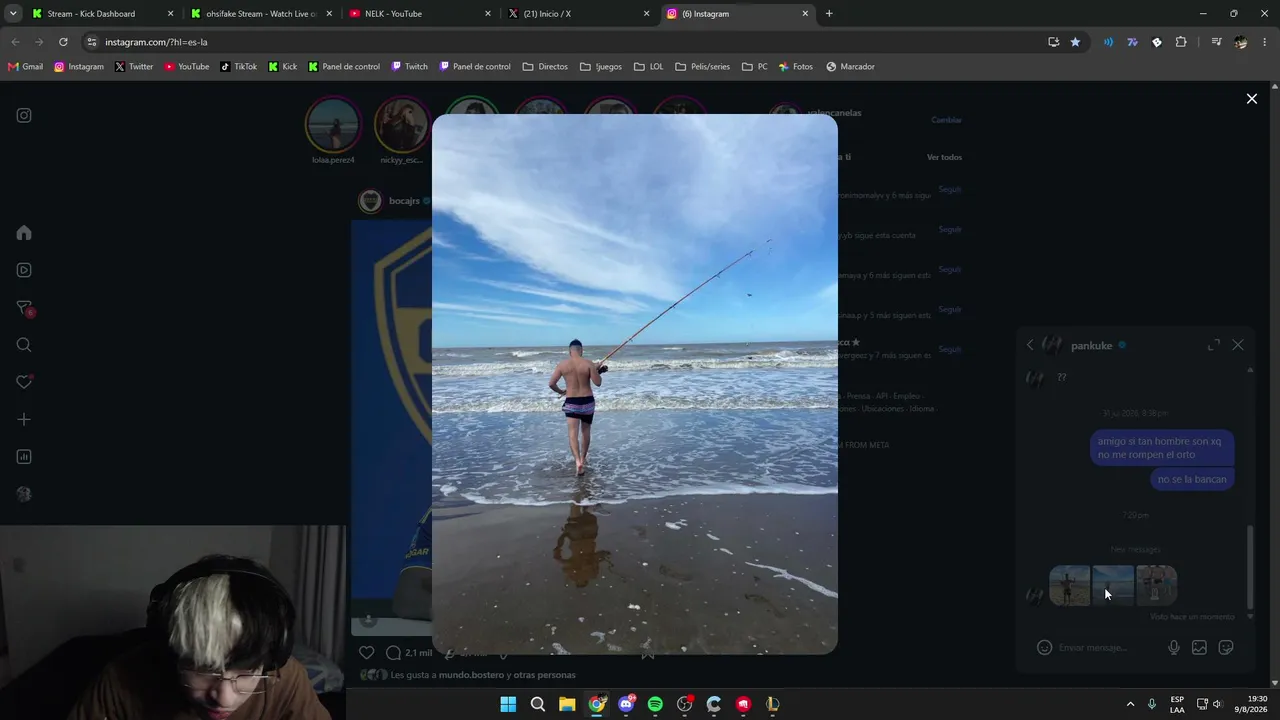Close the enlarged photo viewer with the X
This screenshot has height=720, width=1280.
1251,99
